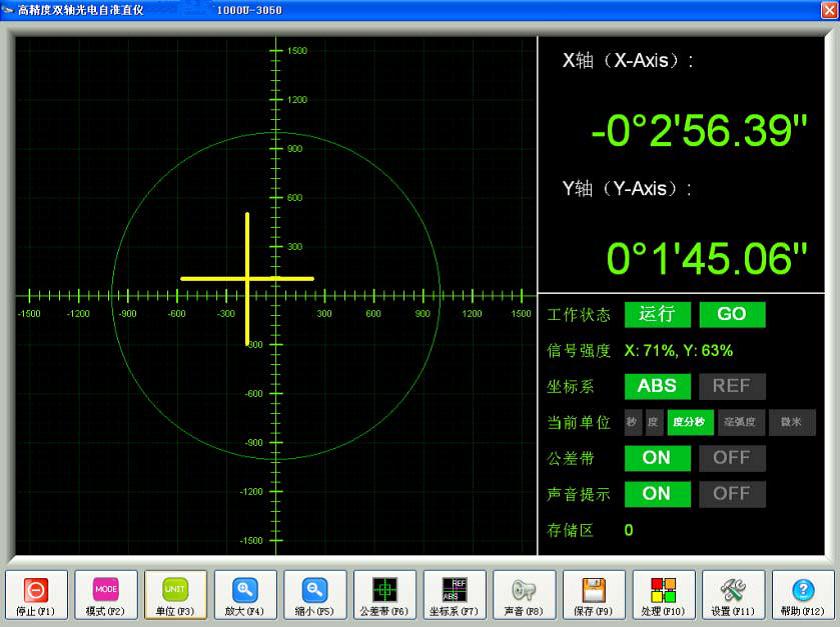Switch coordinate system to REF mode
This screenshot has height=627, width=840.
coord(732,386)
